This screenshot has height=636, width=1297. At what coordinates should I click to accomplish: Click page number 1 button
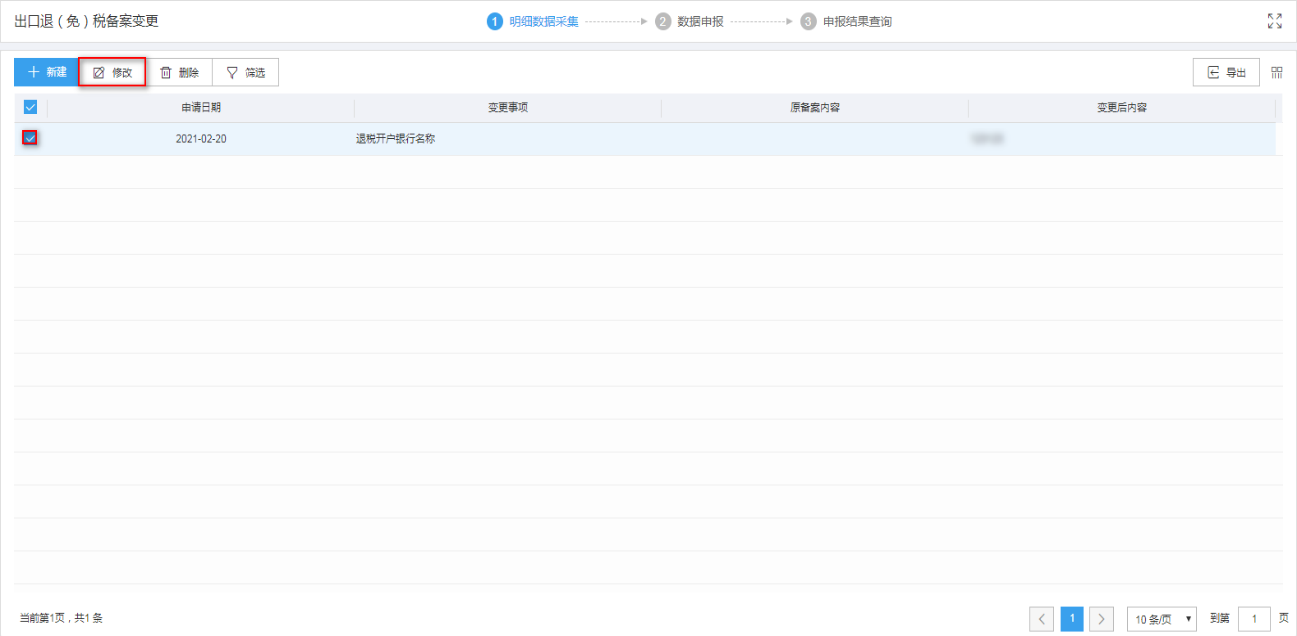point(1071,618)
